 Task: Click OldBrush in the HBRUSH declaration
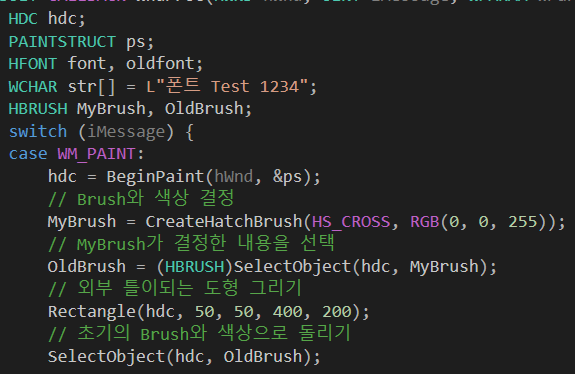point(204,109)
